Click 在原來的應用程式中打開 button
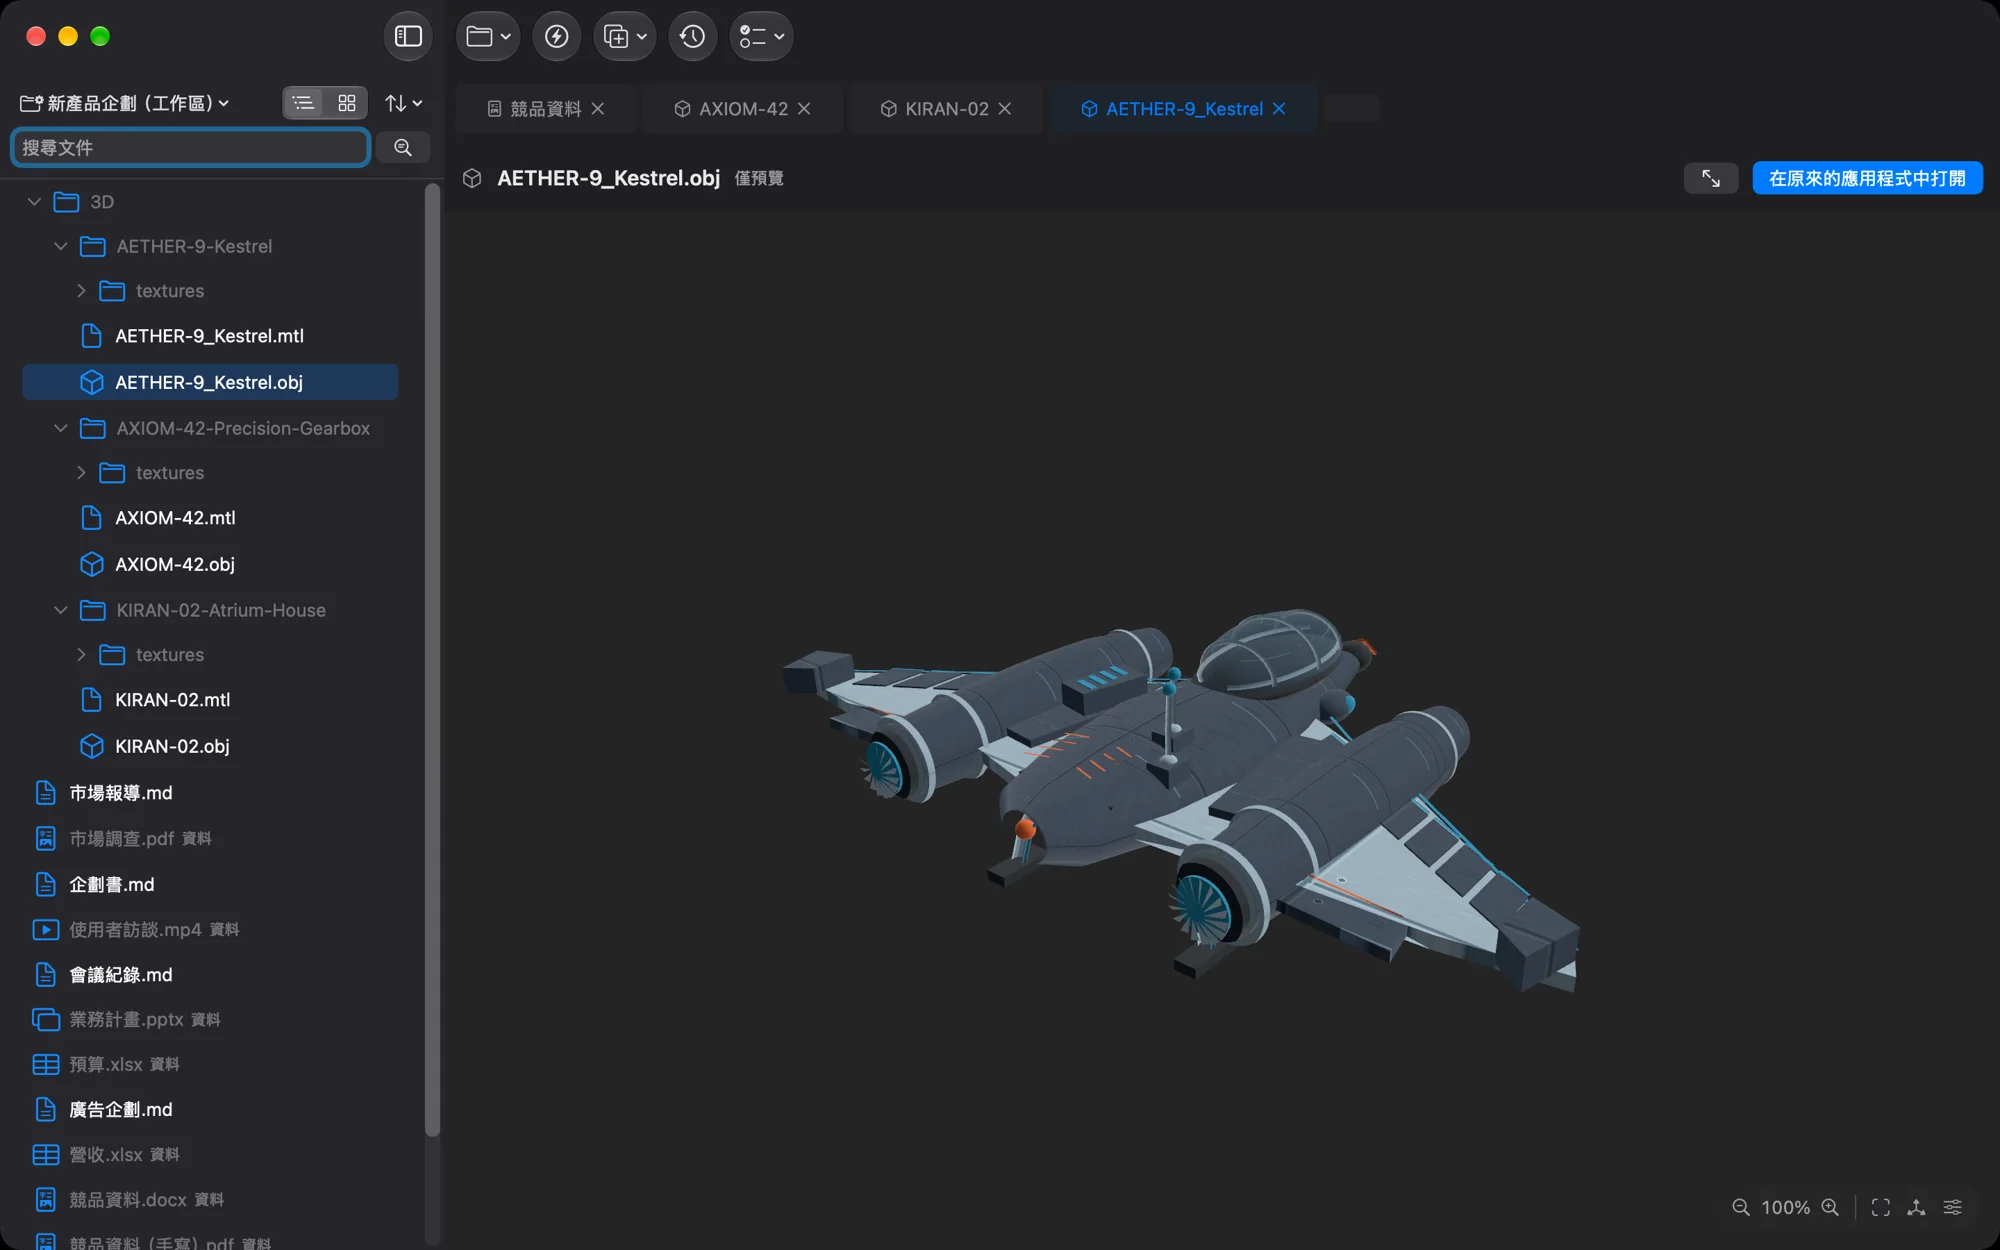The height and width of the screenshot is (1250, 2000). pyautogui.click(x=1867, y=178)
